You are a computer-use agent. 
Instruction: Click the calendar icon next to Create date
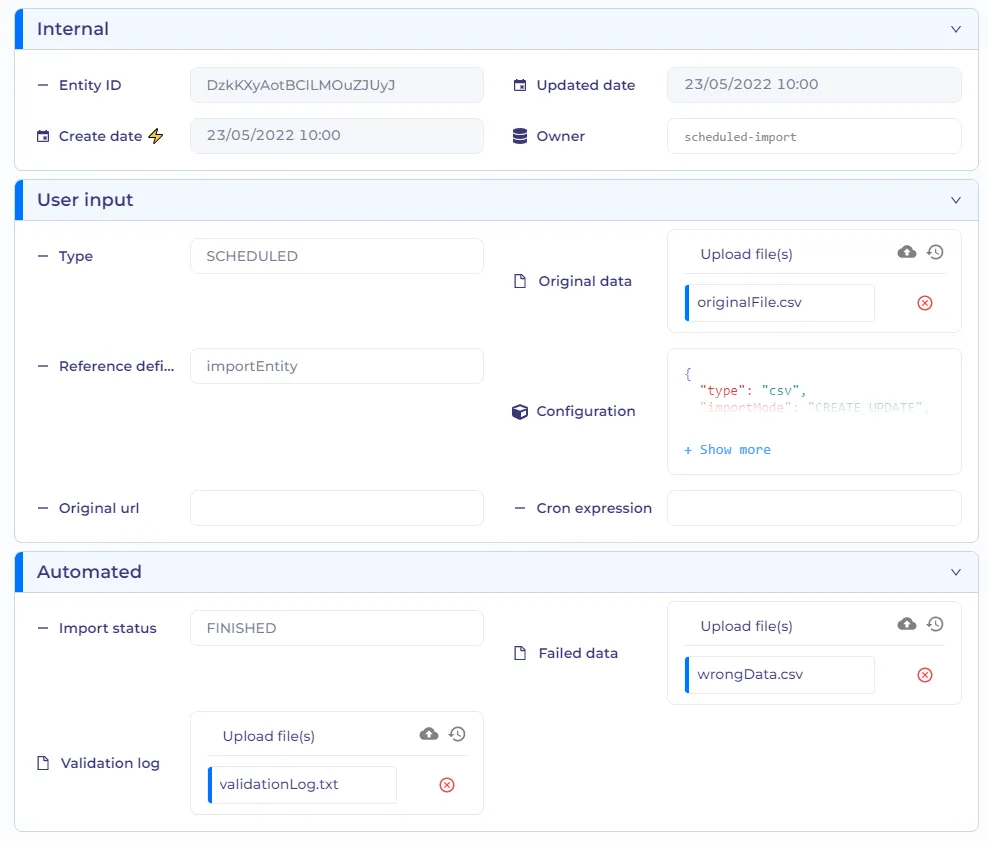pyautogui.click(x=43, y=136)
